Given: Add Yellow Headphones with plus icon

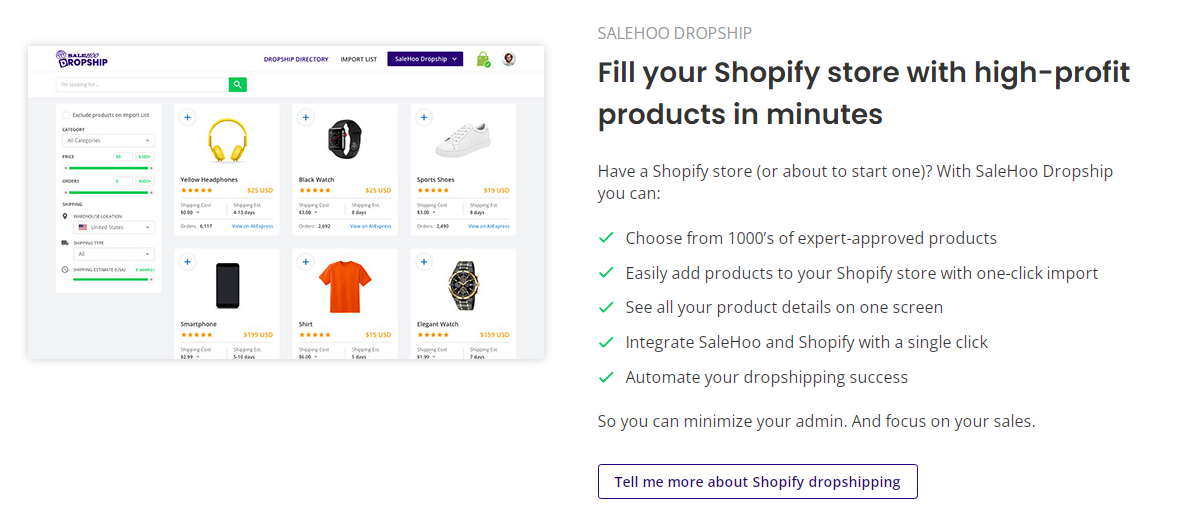Looking at the screenshot, I should pos(187,117).
